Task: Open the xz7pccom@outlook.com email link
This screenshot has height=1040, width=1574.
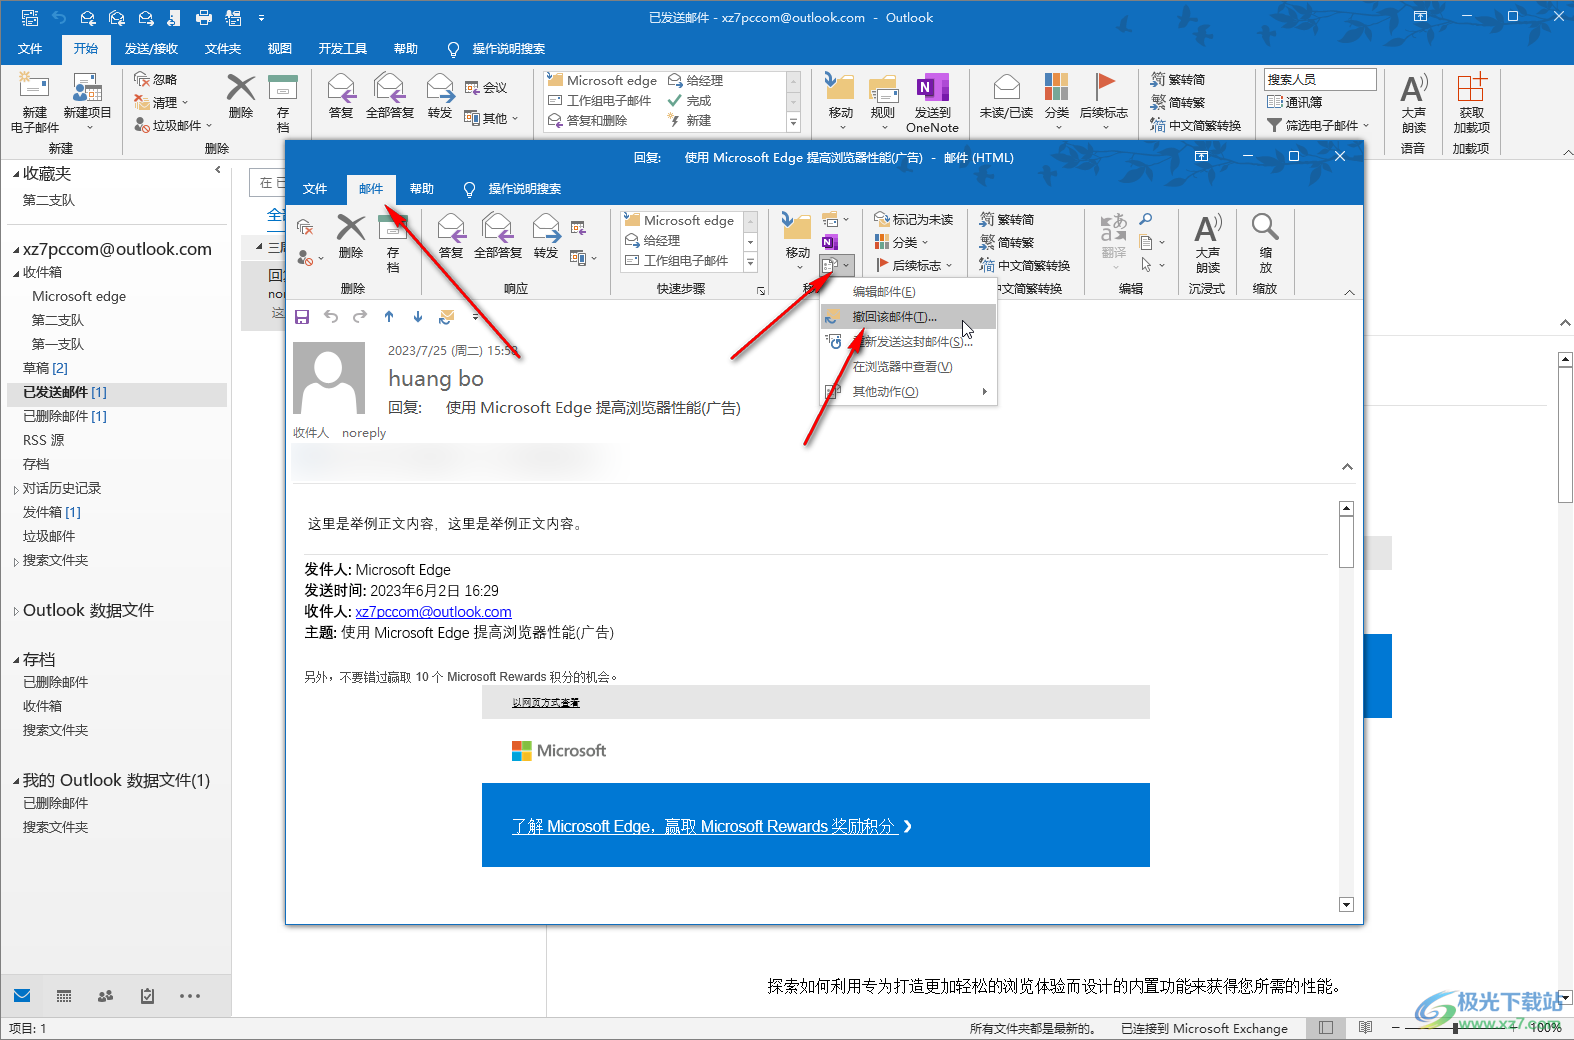Action: click(x=433, y=612)
